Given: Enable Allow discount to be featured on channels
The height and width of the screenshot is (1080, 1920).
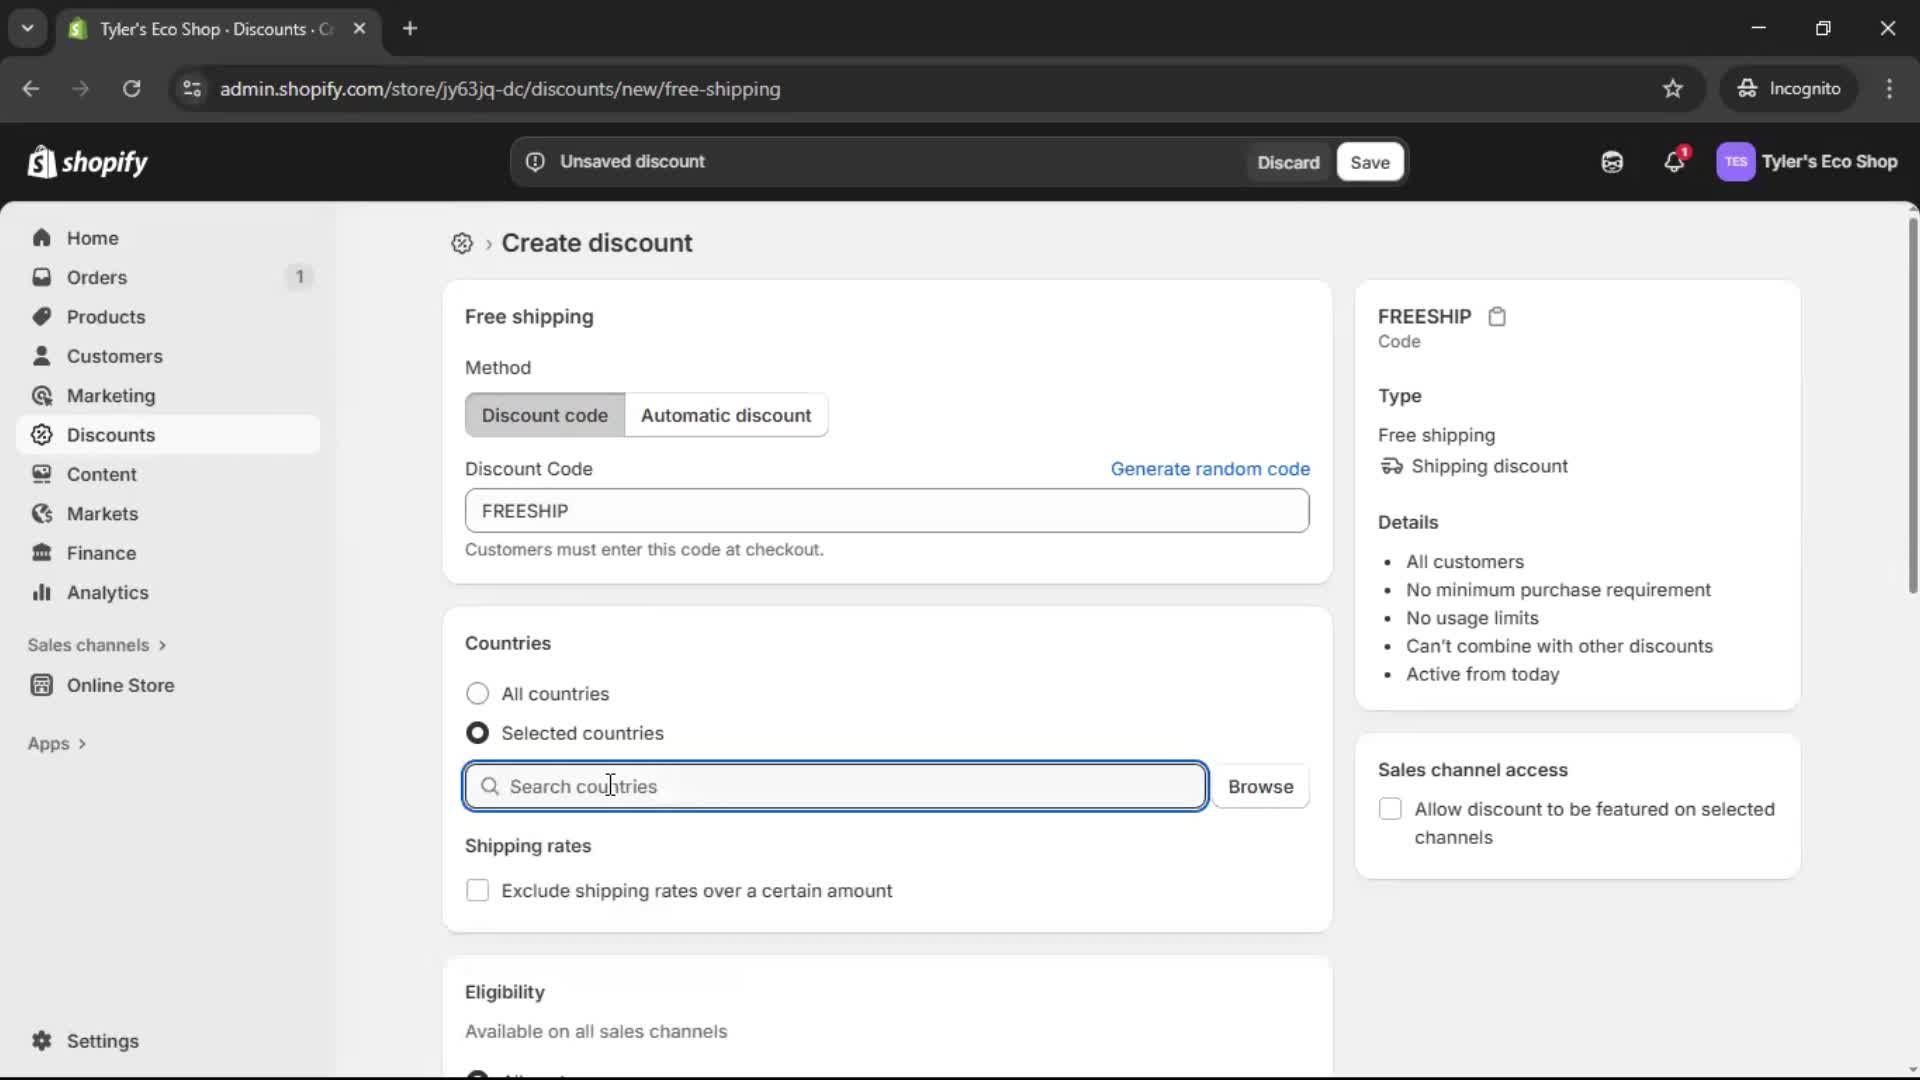Looking at the screenshot, I should coord(1391,809).
